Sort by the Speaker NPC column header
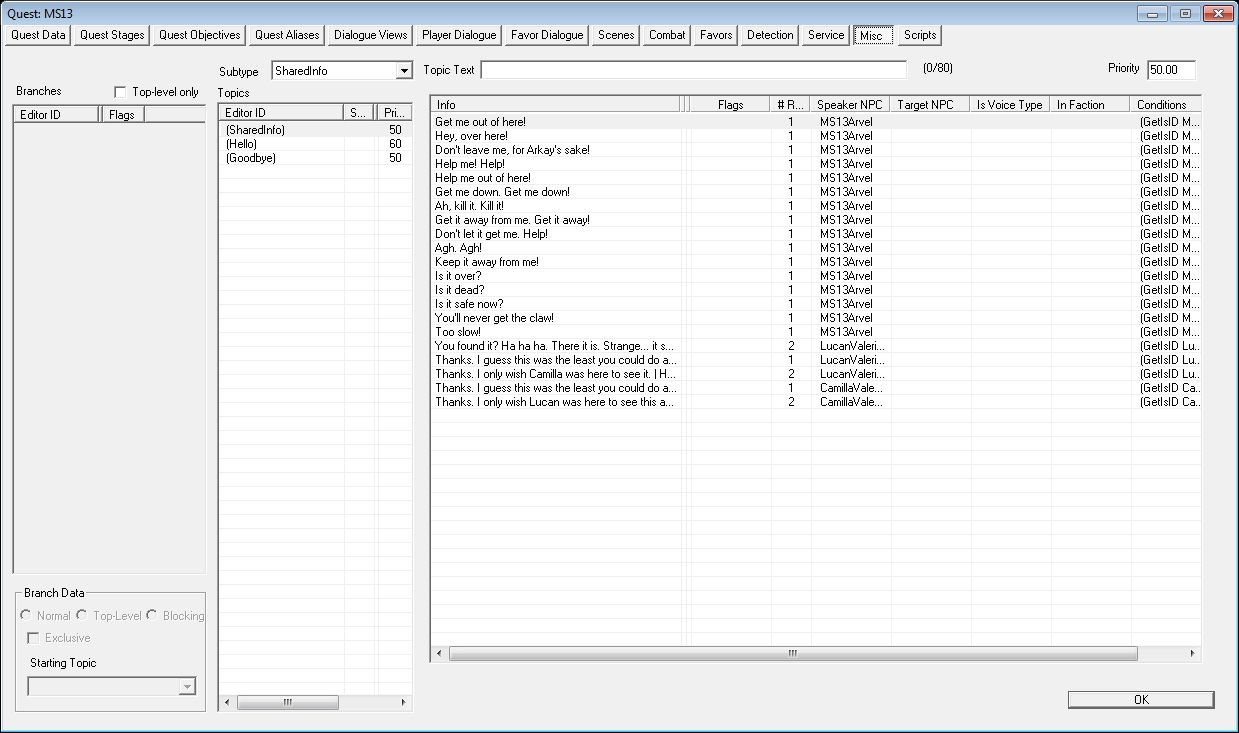This screenshot has width=1239, height=733. coord(850,105)
